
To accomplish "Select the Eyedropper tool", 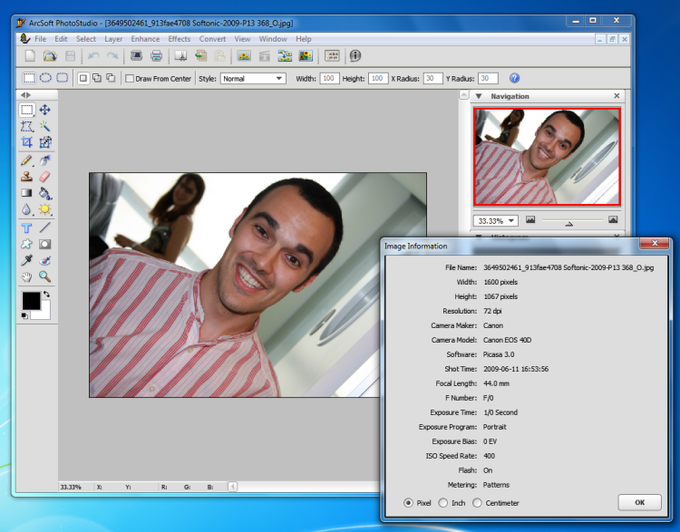I will point(28,260).
